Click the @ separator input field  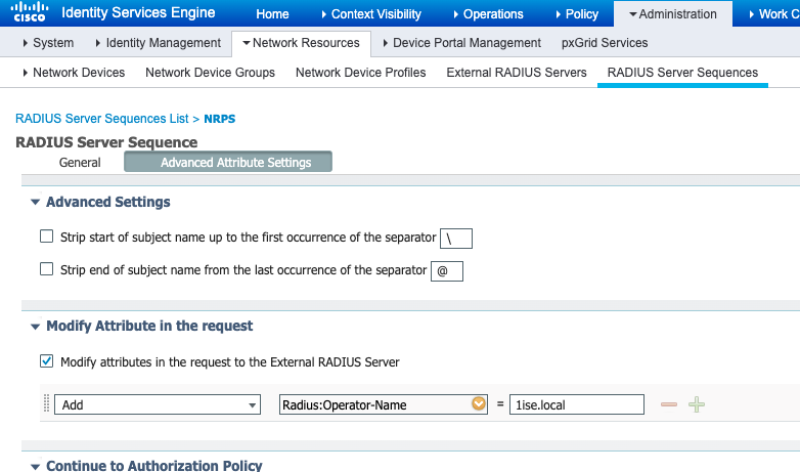pos(447,271)
